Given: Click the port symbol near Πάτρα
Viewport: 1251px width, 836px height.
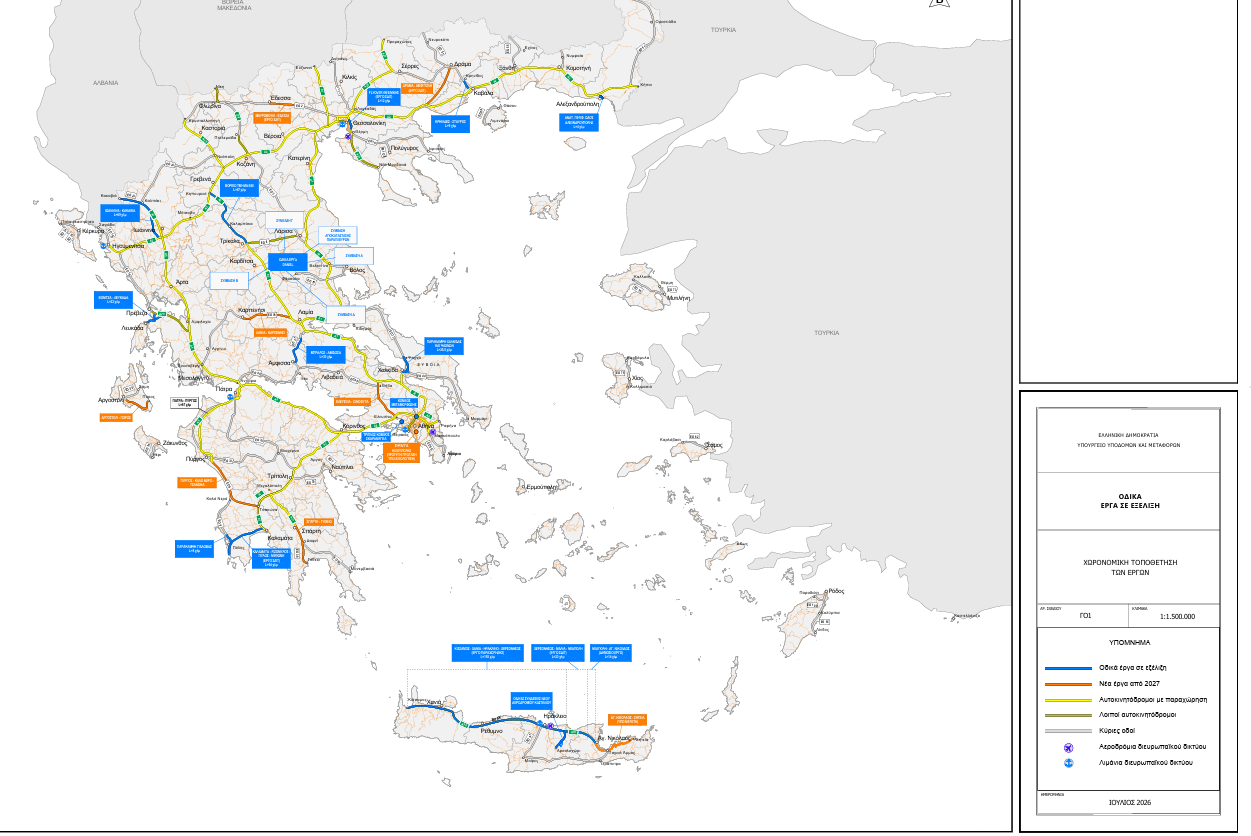Looking at the screenshot, I should 231,397.
